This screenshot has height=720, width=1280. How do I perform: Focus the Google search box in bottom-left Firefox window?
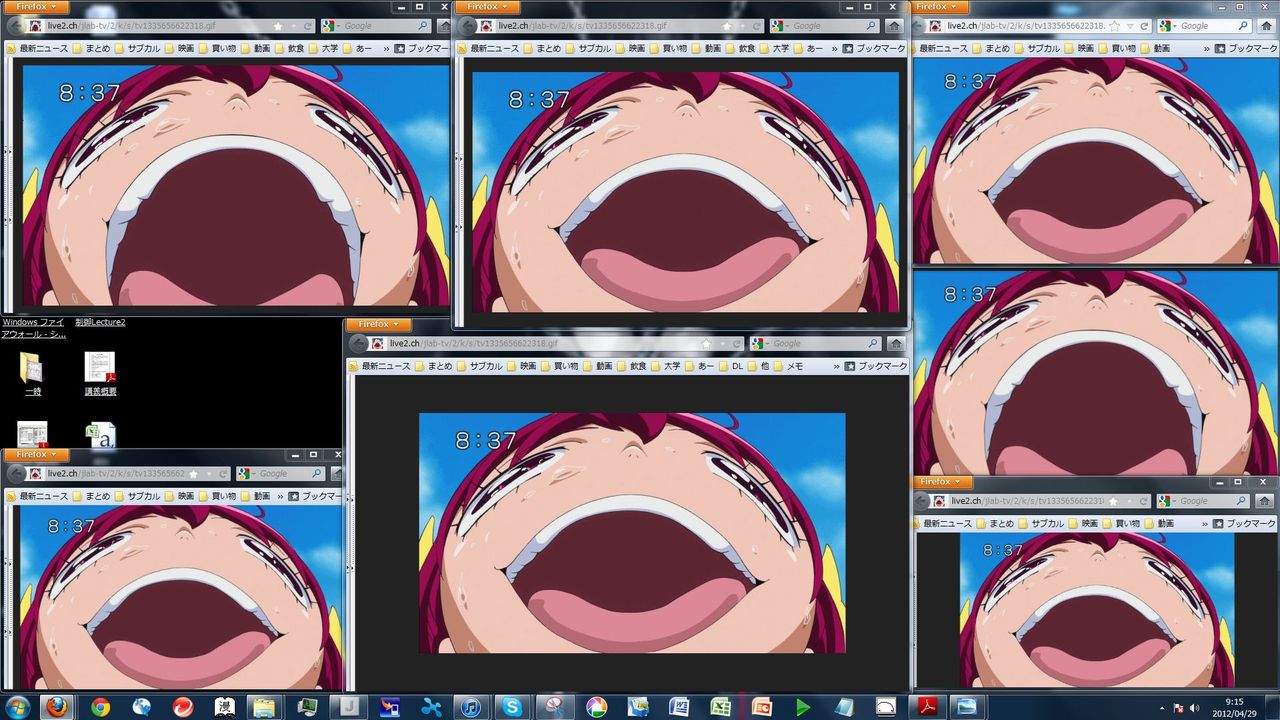[279, 473]
